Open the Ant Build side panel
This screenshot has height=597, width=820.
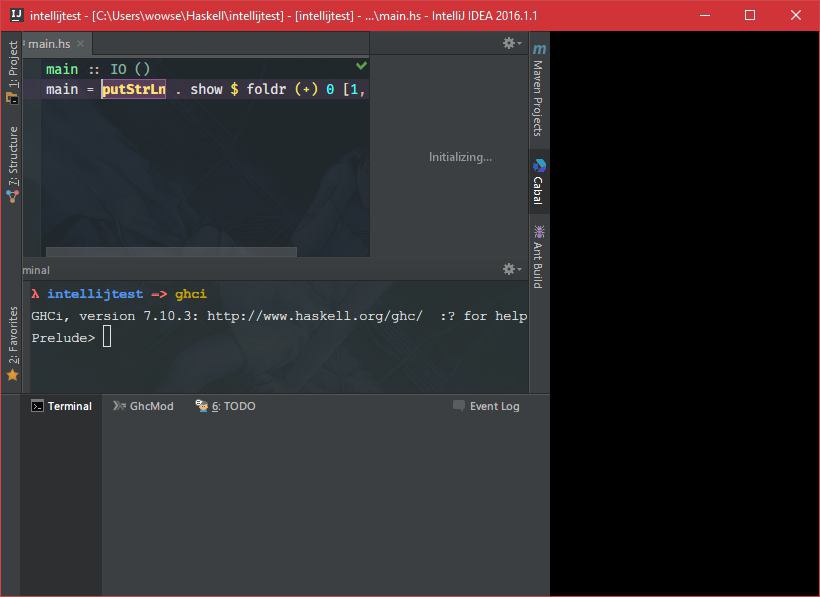click(x=539, y=257)
